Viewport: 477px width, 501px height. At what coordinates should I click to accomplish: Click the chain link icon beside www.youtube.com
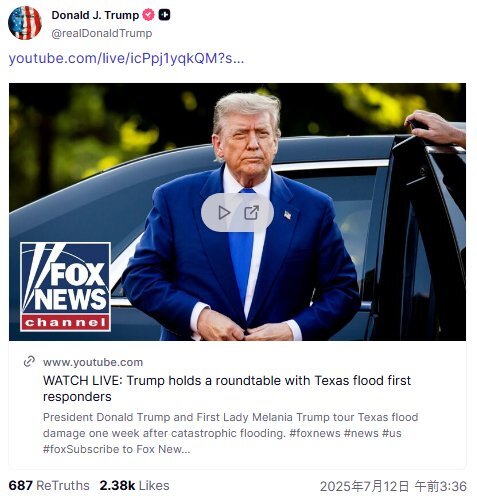pyautogui.click(x=29, y=362)
